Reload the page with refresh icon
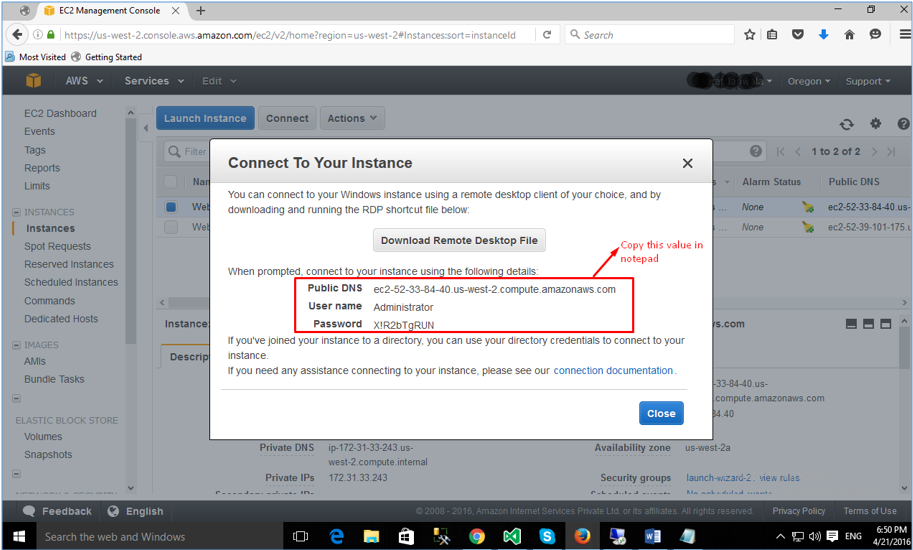Viewport: 913px width, 550px height. click(x=547, y=35)
